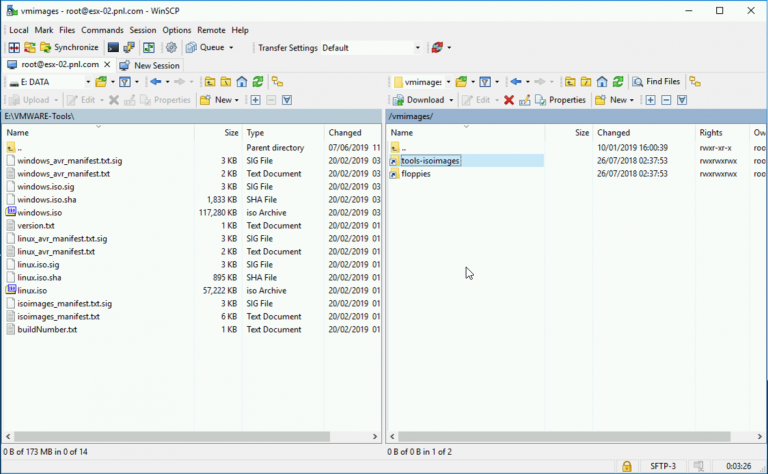Click the E:\VMWARE-Tools\ local path bar
Viewport: 768px width, 474px height.
click(192, 116)
